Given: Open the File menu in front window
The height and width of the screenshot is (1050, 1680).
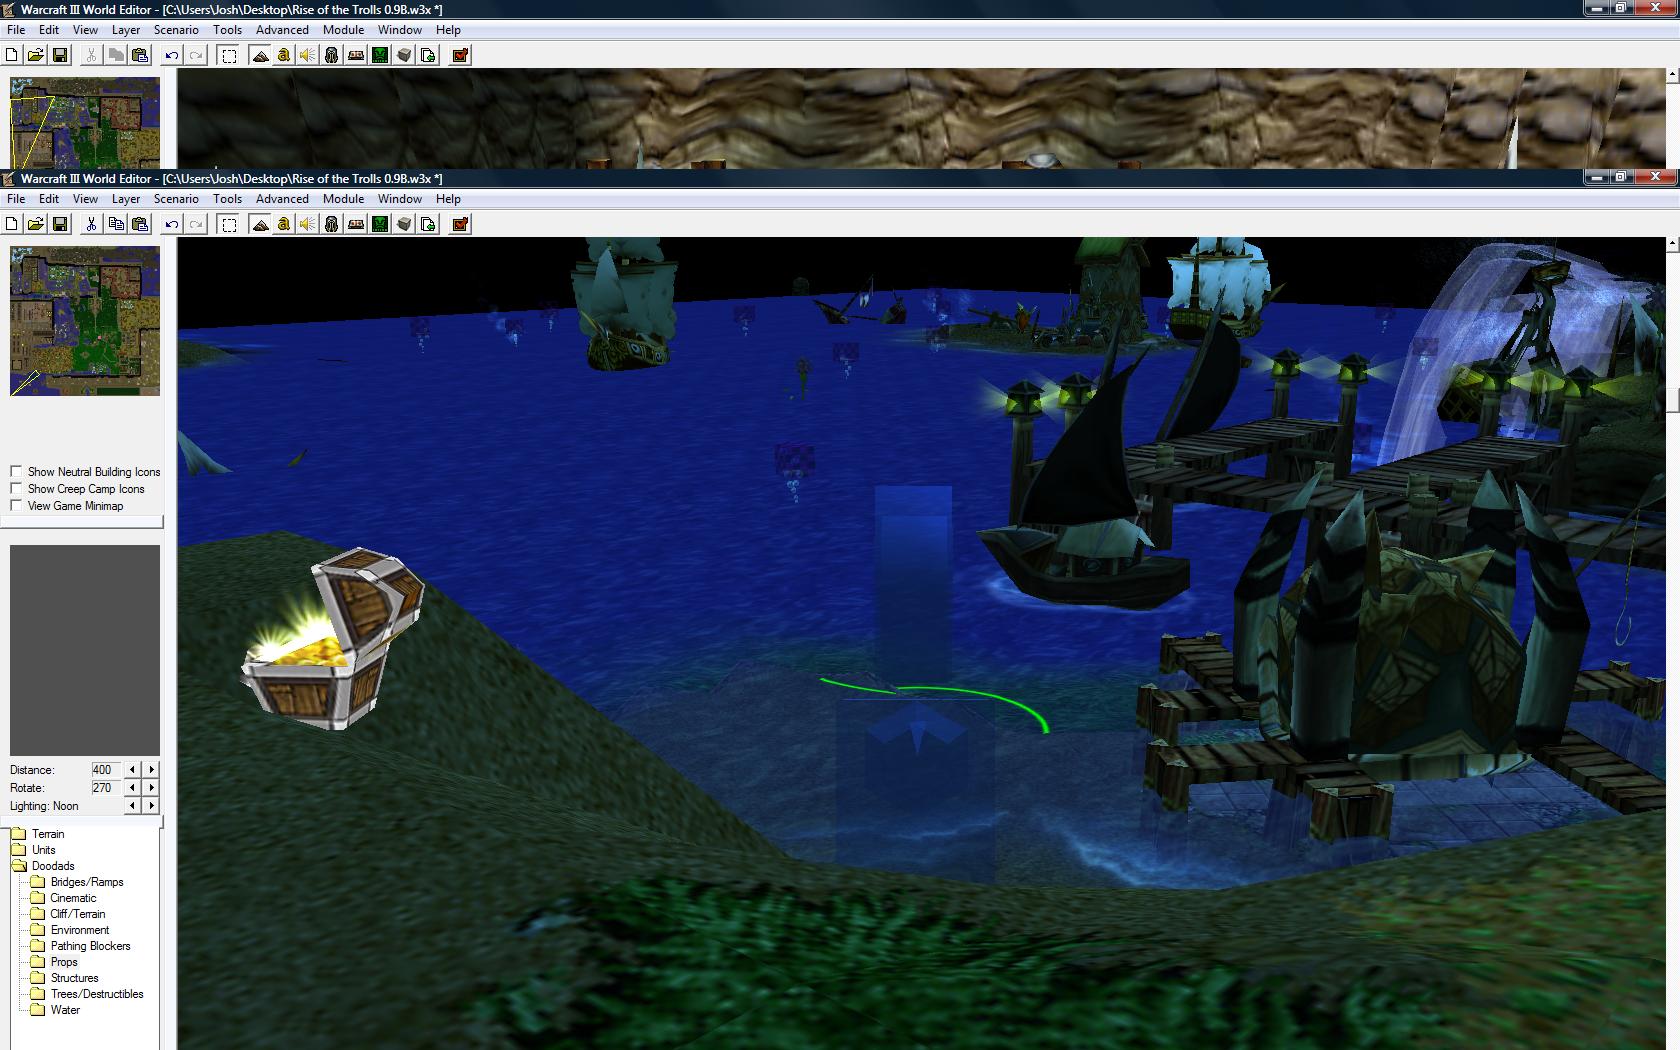Looking at the screenshot, I should click(16, 199).
